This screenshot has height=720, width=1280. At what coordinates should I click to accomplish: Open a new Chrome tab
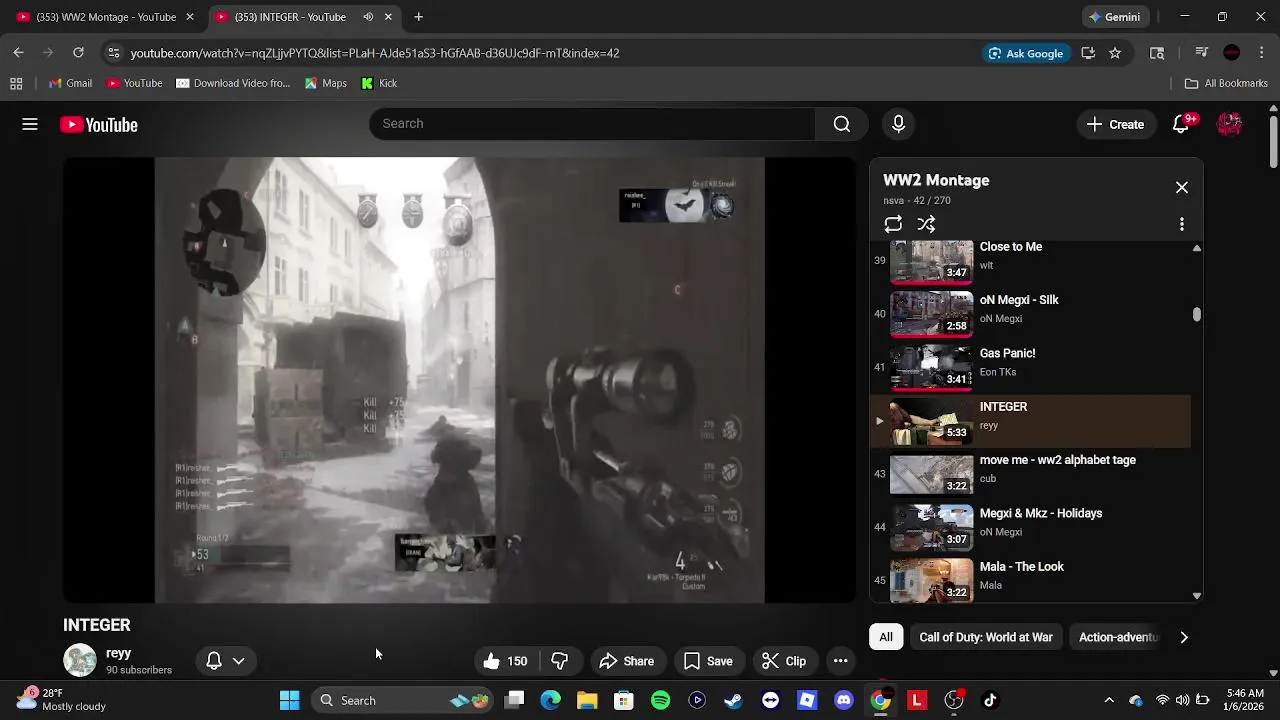click(418, 17)
